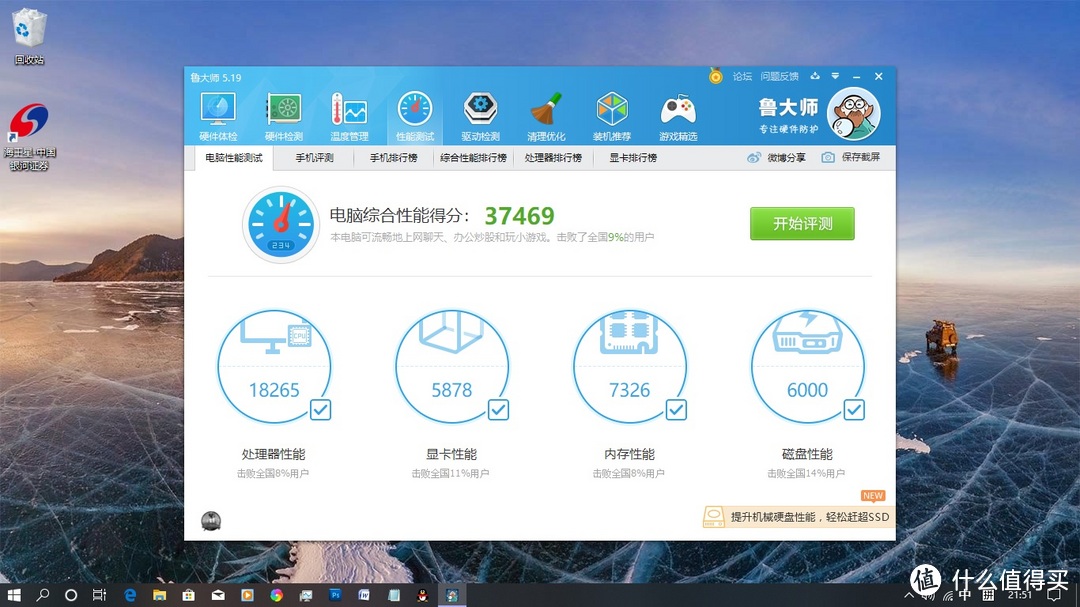
Task: Open 论坛 forum link
Action: (x=742, y=76)
